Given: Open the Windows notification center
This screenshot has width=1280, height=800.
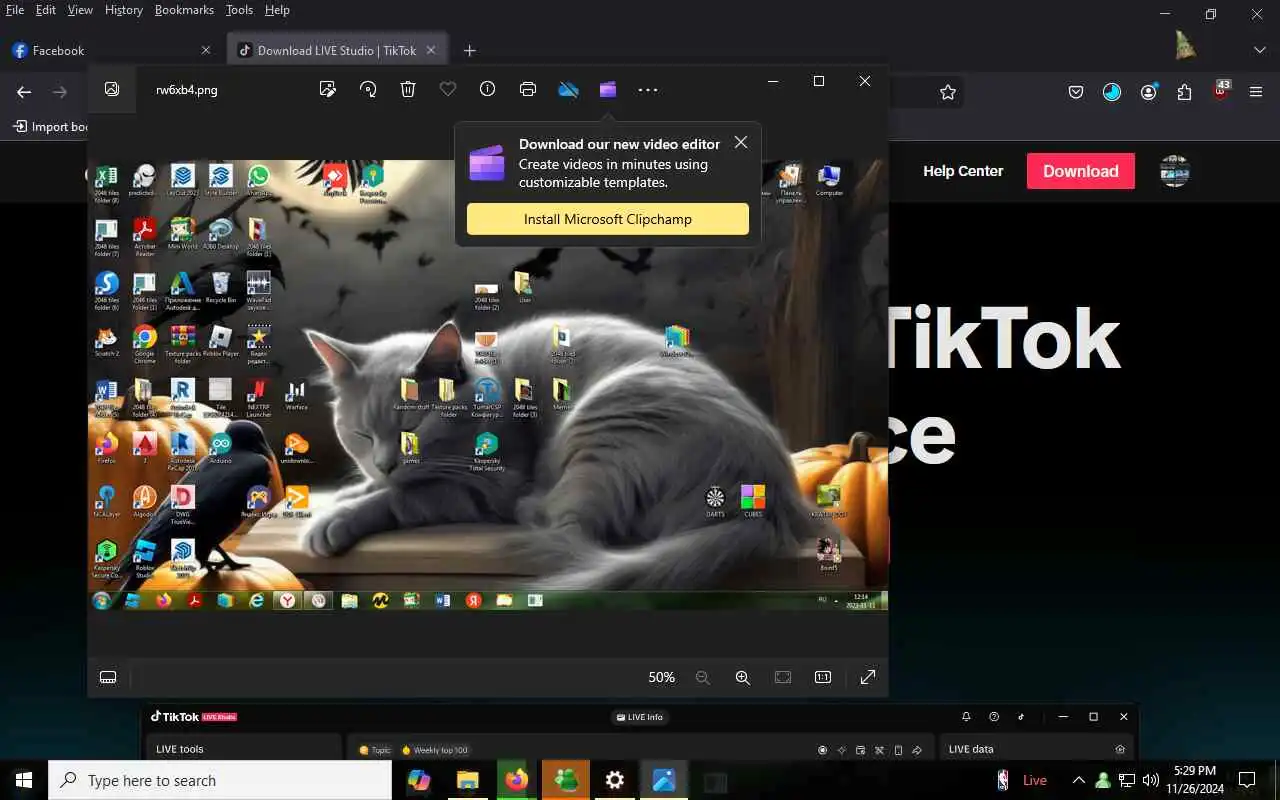Looking at the screenshot, I should pyautogui.click(x=1247, y=780).
